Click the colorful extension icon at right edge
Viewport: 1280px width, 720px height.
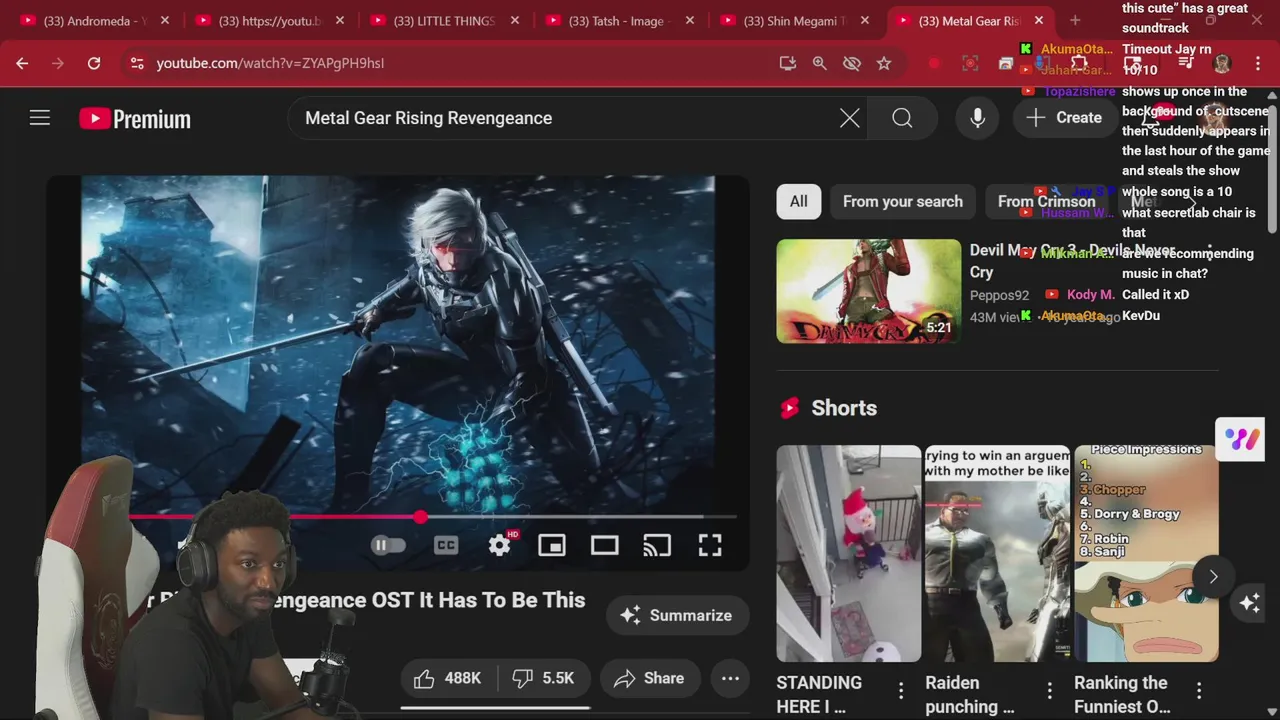1240,438
